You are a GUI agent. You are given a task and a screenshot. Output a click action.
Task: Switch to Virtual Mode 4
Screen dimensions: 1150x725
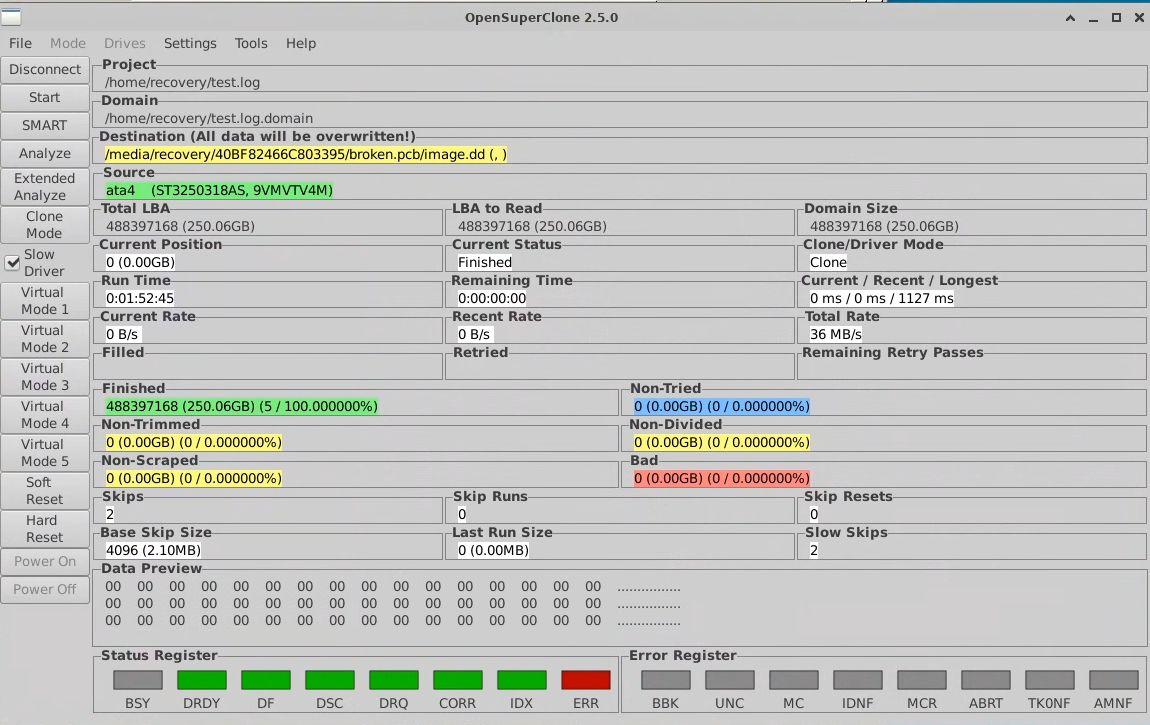pyautogui.click(x=45, y=415)
